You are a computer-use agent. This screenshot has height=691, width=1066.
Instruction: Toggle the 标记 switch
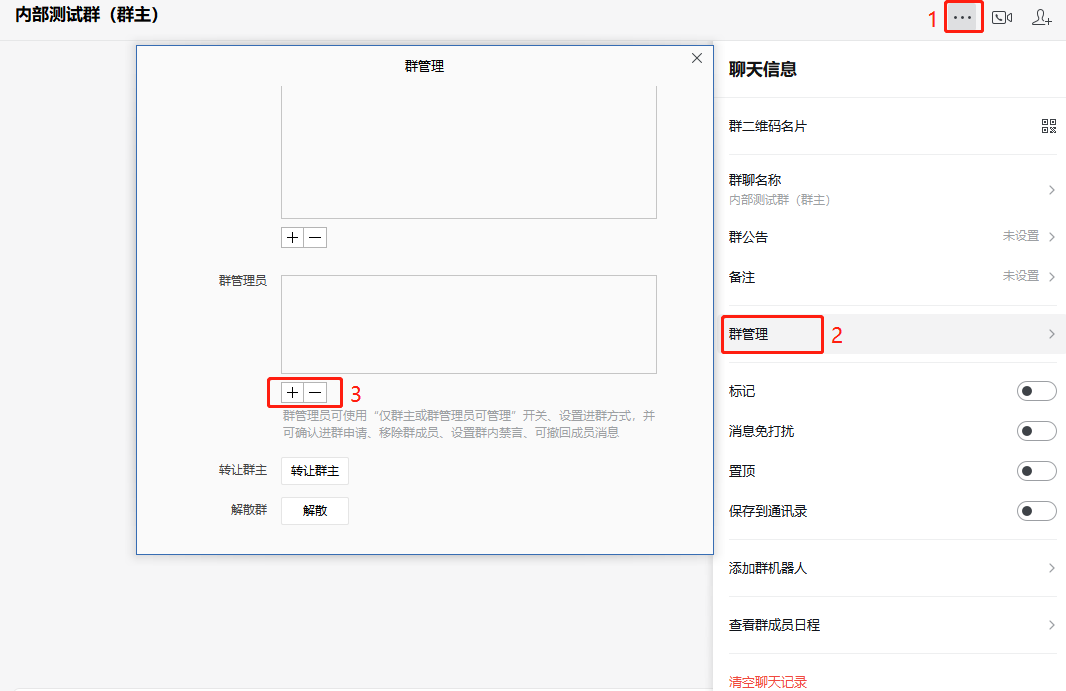[x=1036, y=391]
